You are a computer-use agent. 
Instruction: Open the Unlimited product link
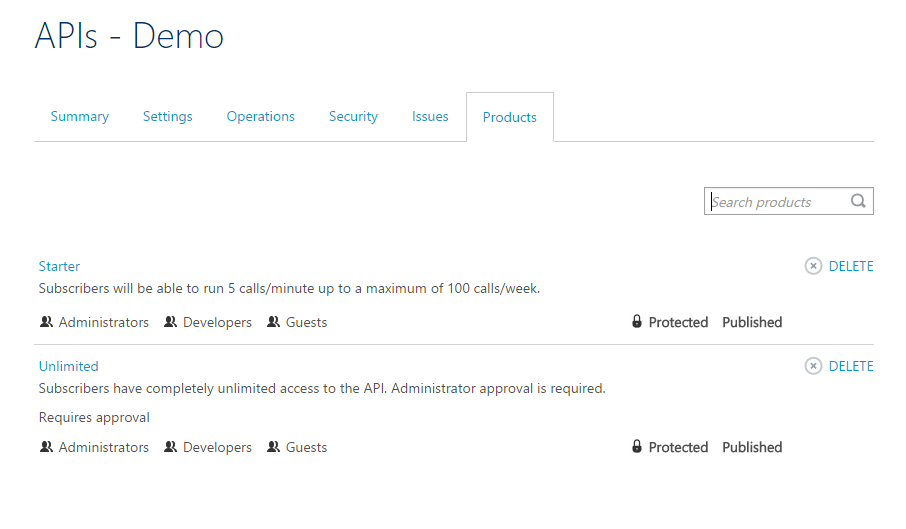click(x=68, y=366)
